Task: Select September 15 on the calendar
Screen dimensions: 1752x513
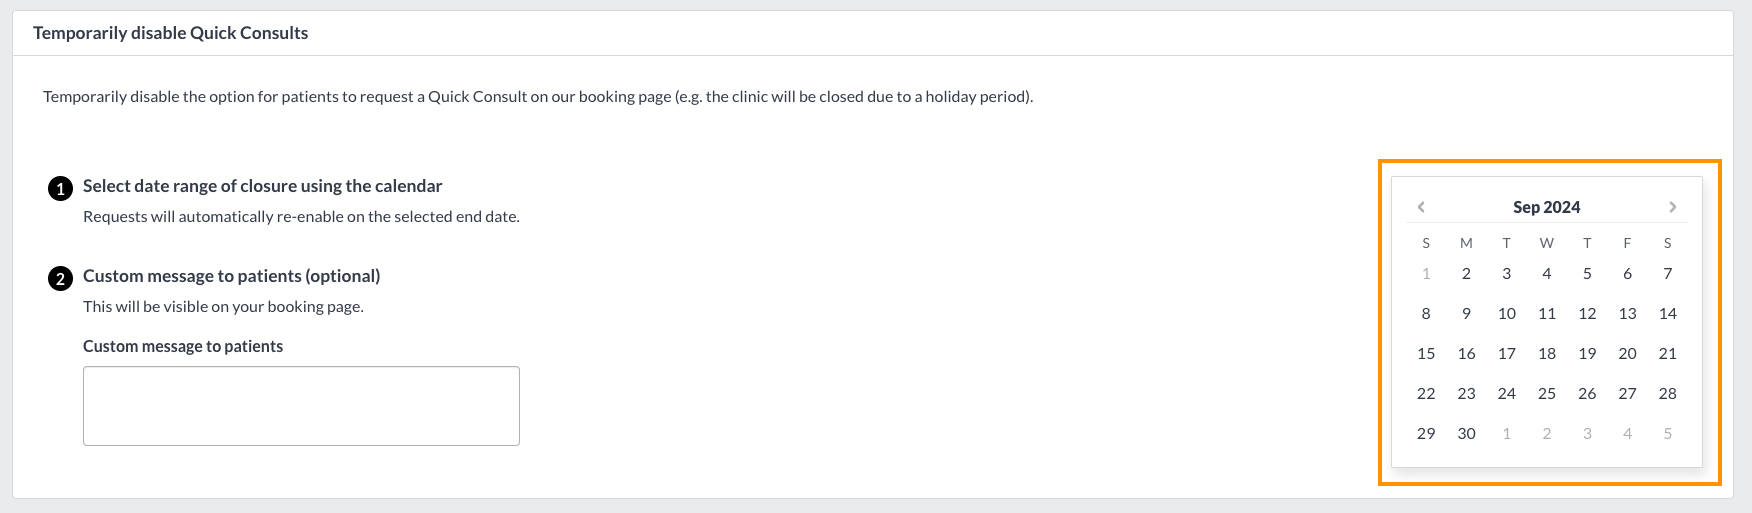Action: pos(1426,353)
